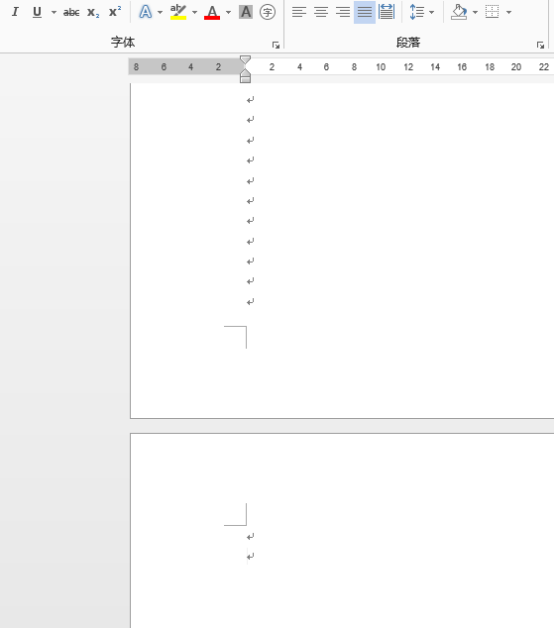Viewport: 554px width, 628px height.
Task: Align text to the right
Action: pyautogui.click(x=343, y=12)
